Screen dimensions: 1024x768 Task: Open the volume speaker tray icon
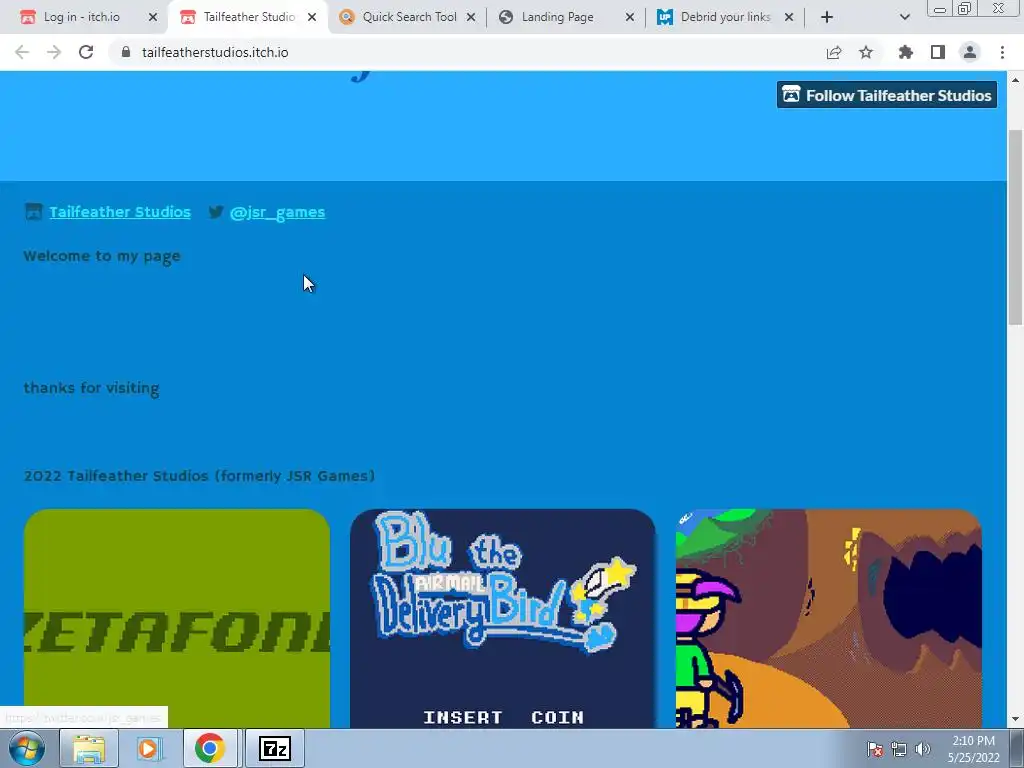coord(922,749)
